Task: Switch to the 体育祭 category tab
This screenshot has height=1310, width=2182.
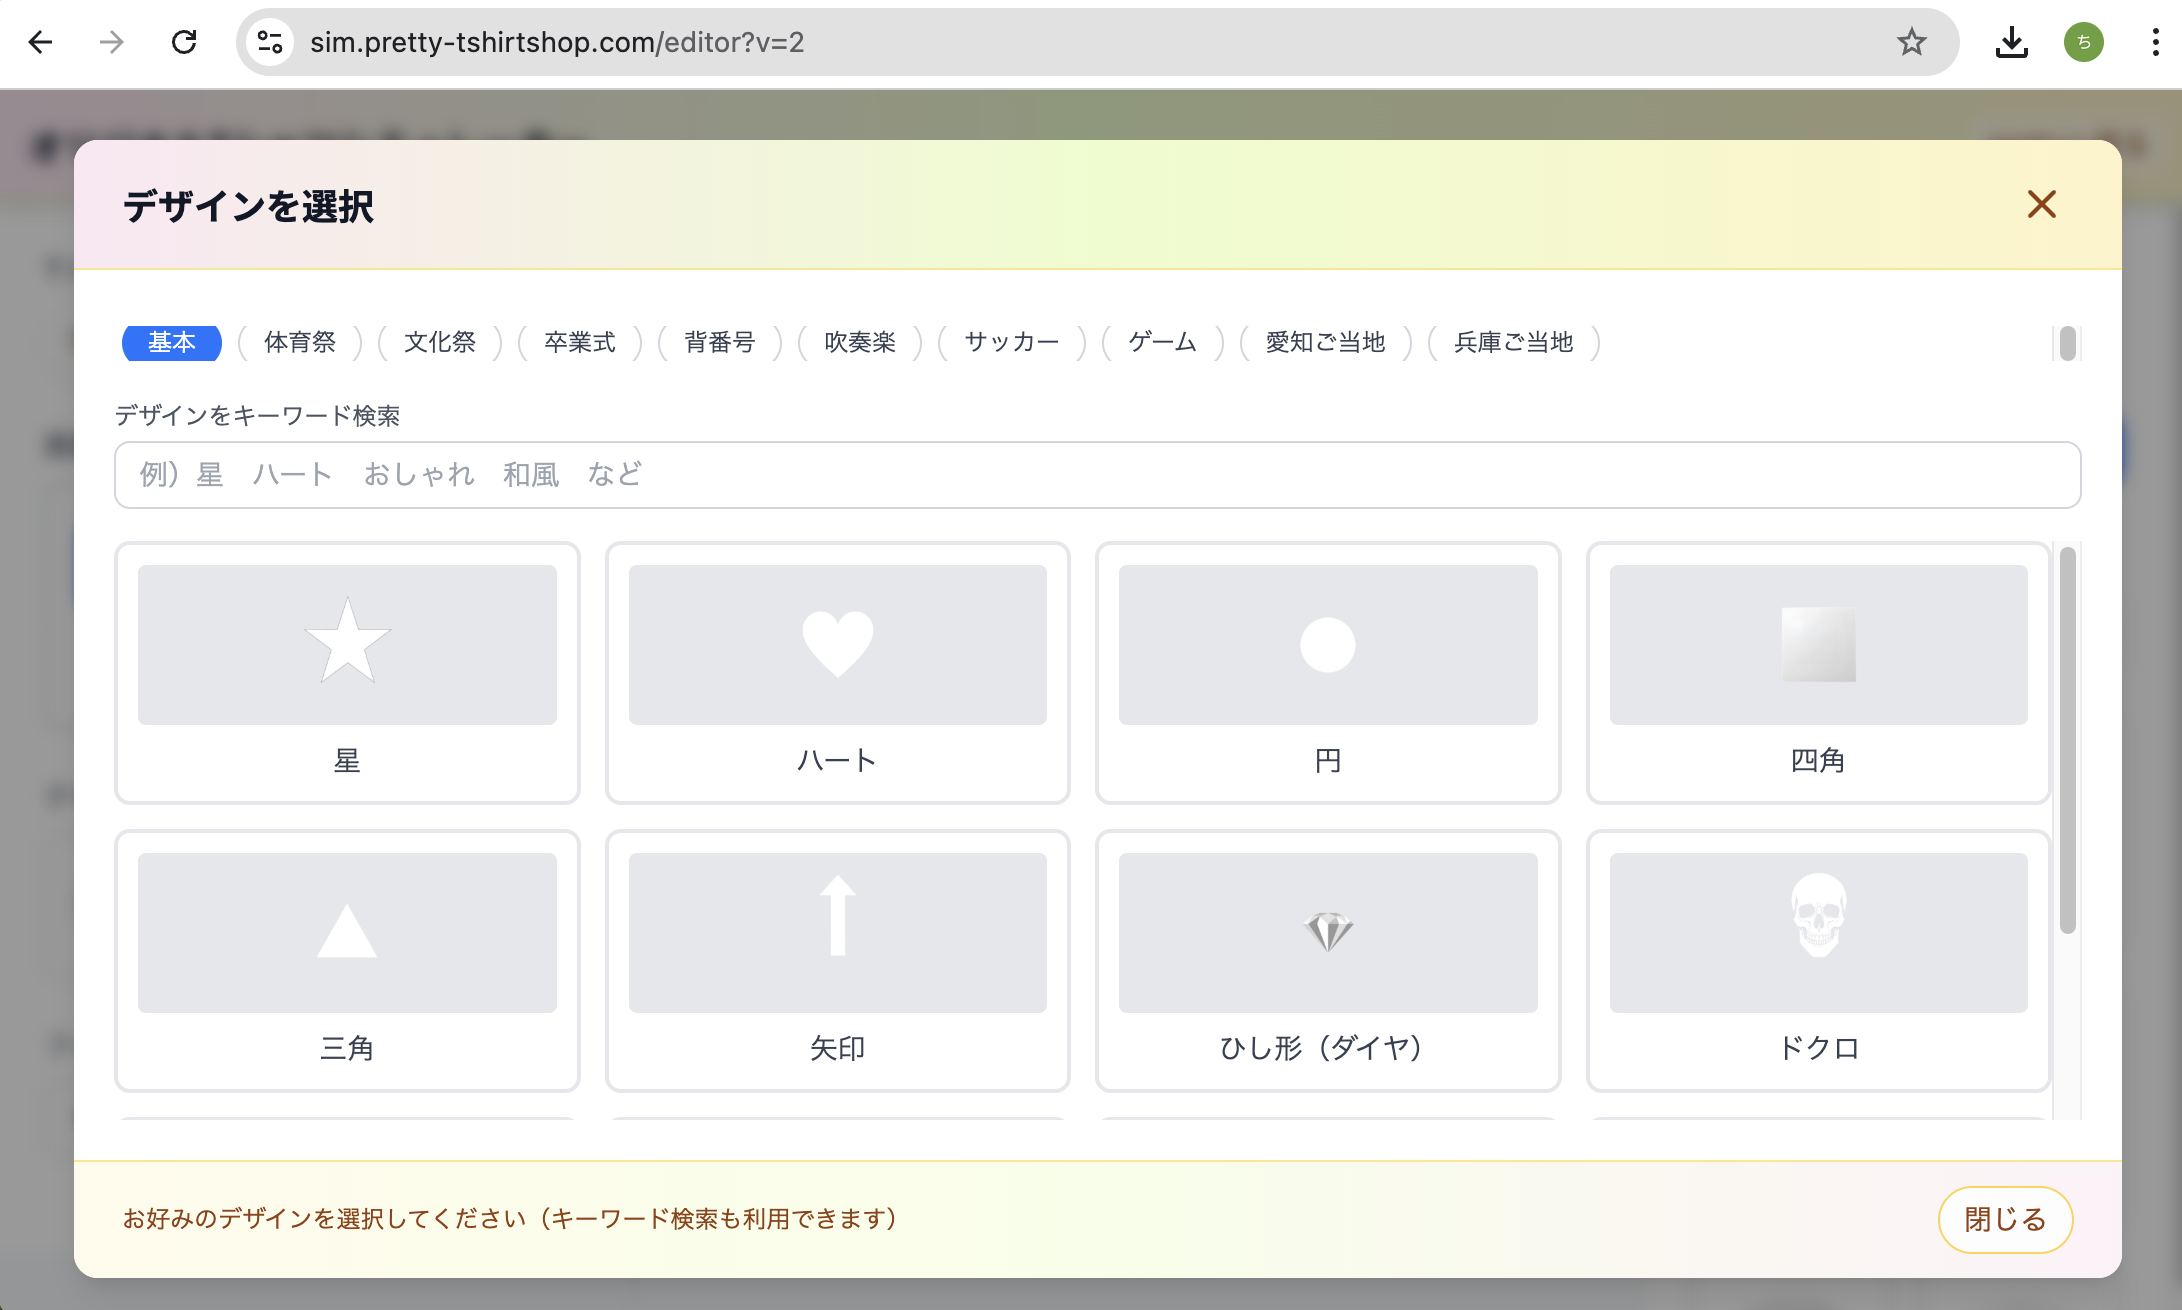Action: click(x=300, y=343)
